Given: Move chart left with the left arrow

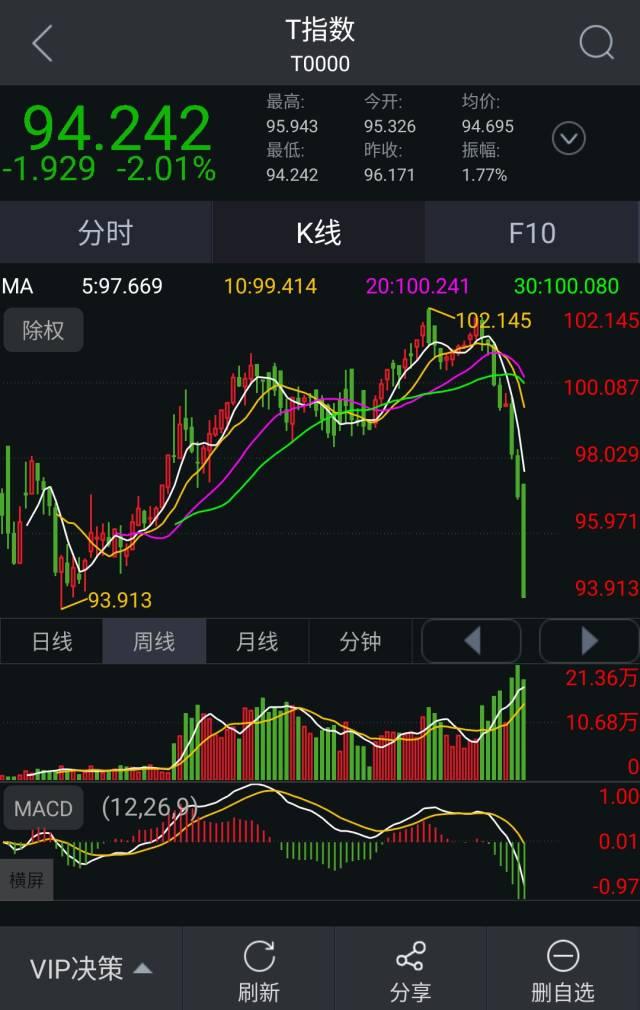Looking at the screenshot, I should point(471,642).
